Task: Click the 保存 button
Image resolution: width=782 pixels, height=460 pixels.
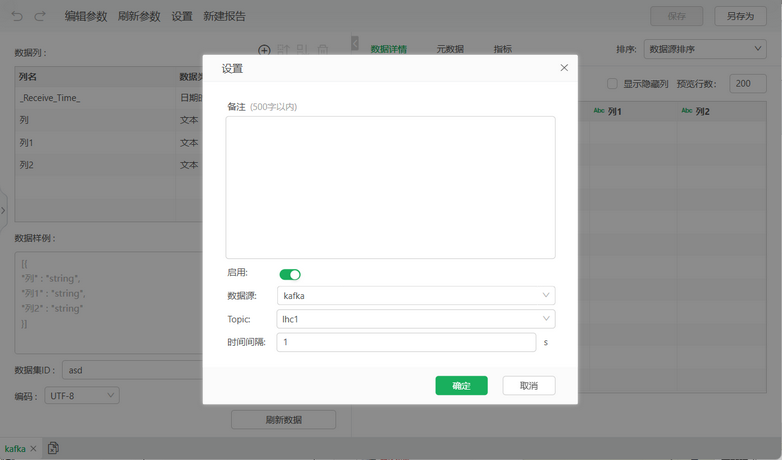Action: pyautogui.click(x=676, y=16)
